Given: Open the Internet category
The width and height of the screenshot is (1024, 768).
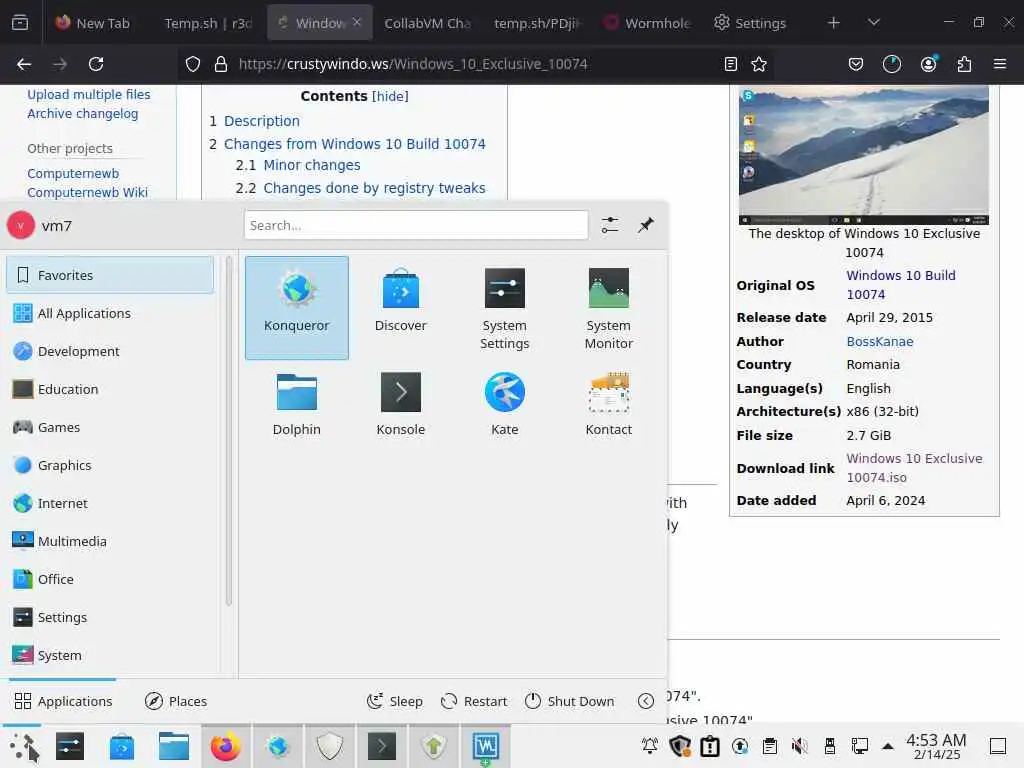Looking at the screenshot, I should pos(110,504).
